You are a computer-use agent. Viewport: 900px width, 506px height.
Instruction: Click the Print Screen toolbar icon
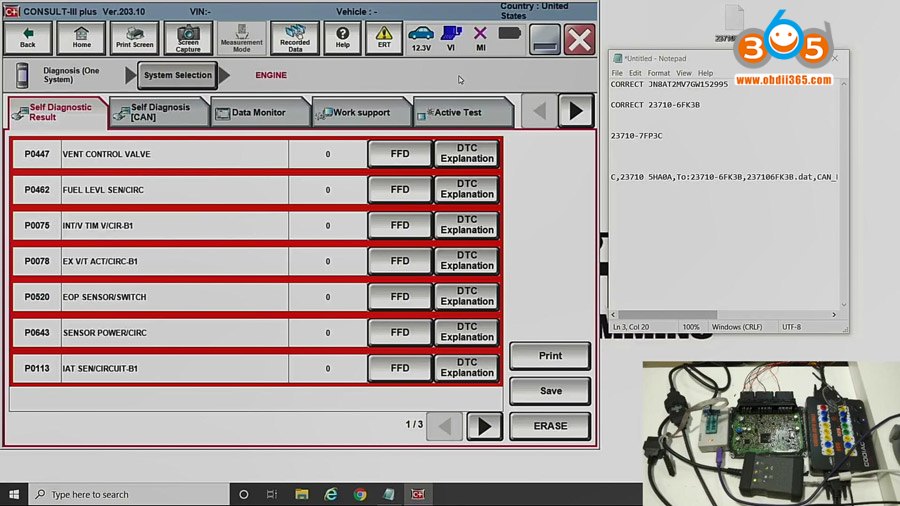click(134, 38)
